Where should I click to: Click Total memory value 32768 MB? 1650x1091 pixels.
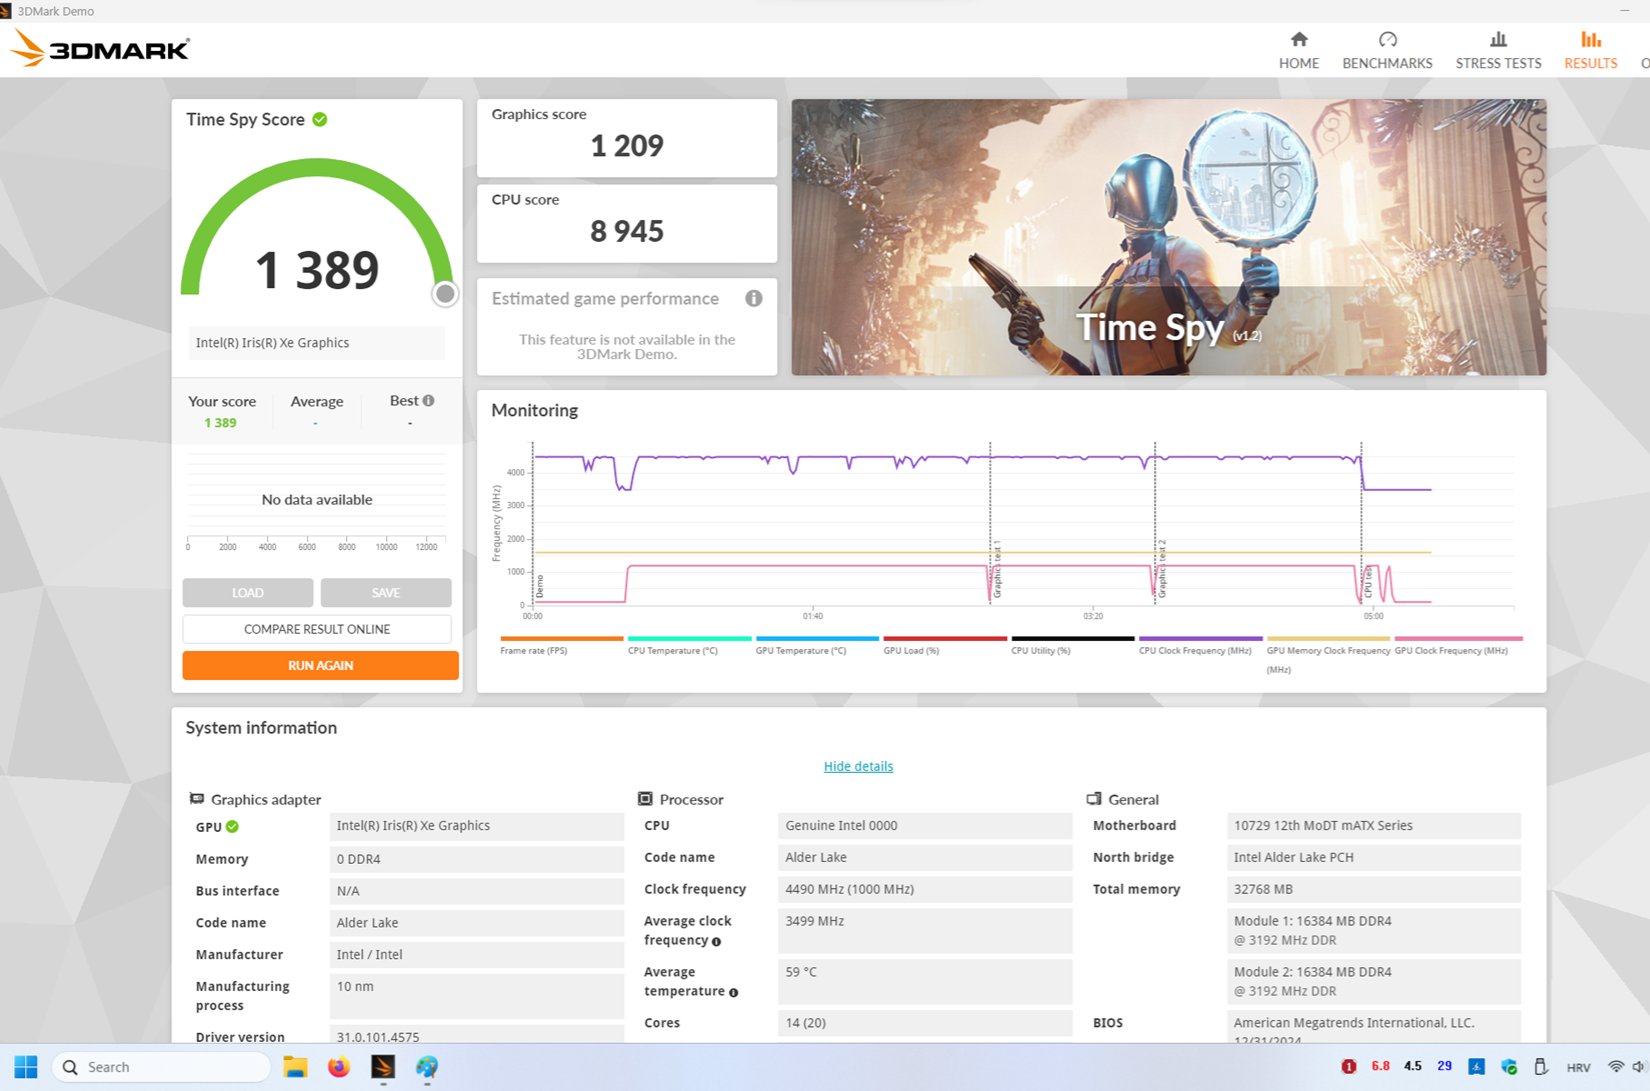pos(1373,889)
